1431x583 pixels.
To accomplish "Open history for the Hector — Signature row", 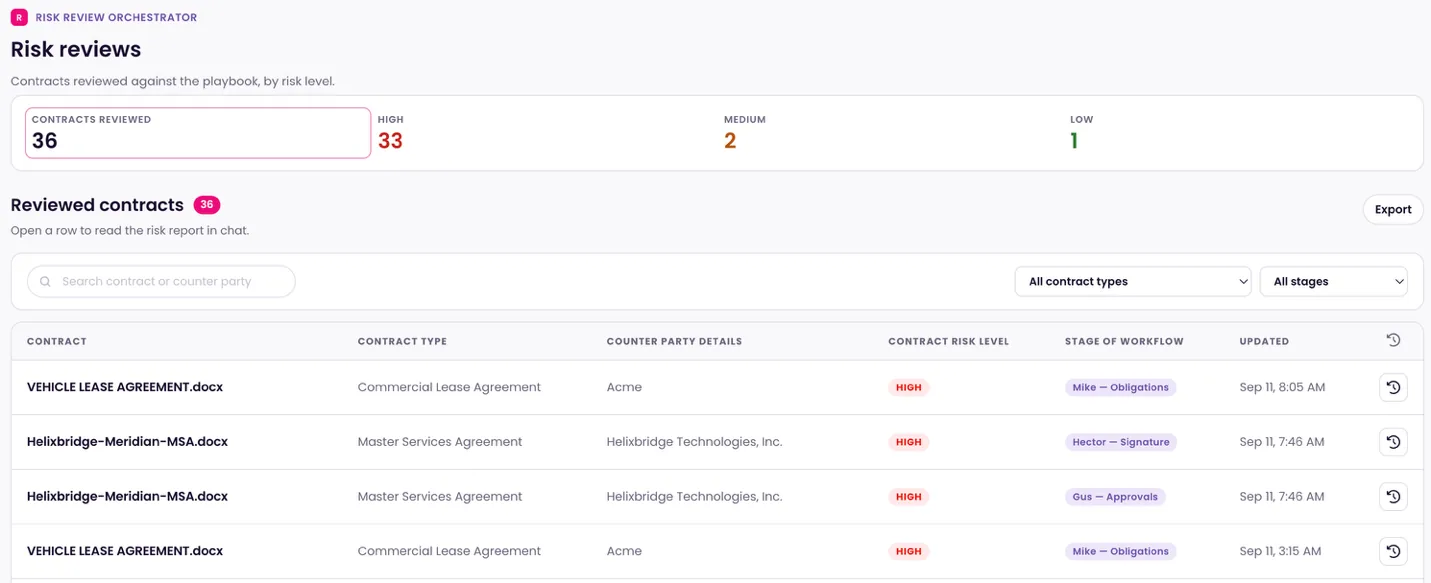I will pos(1393,442).
